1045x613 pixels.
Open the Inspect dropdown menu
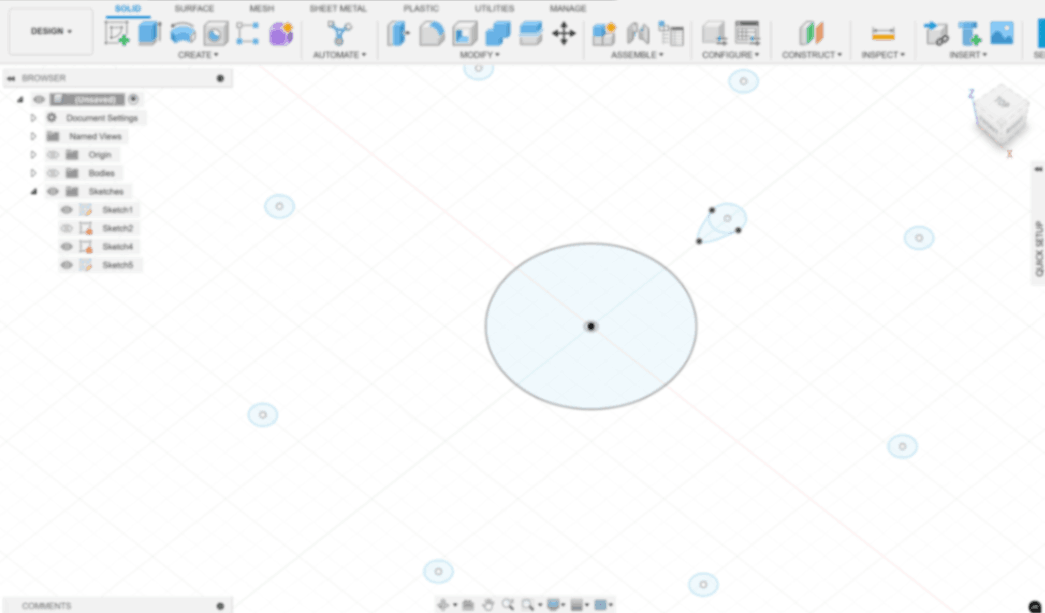[x=883, y=55]
